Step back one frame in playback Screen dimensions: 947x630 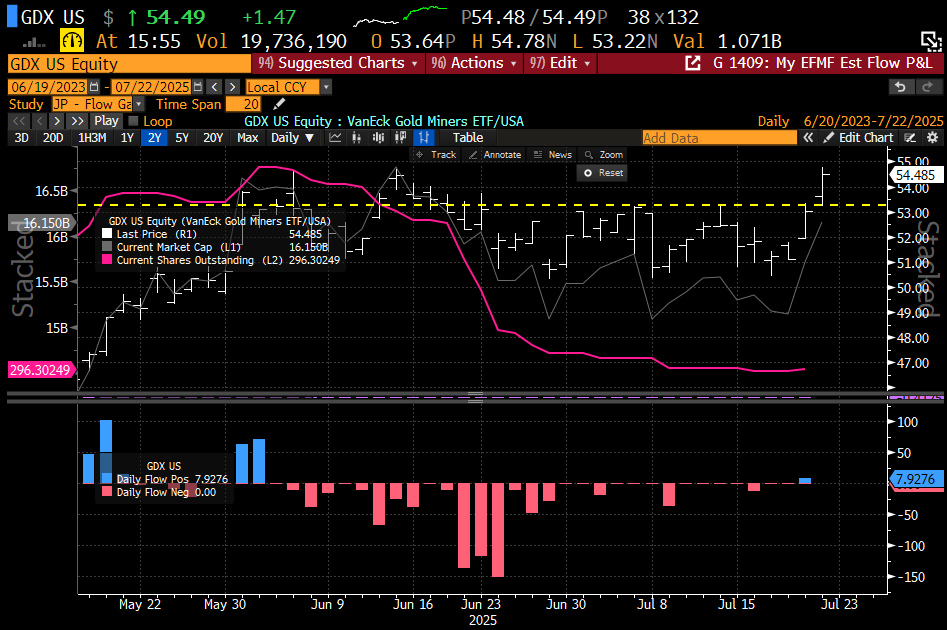click(40, 121)
